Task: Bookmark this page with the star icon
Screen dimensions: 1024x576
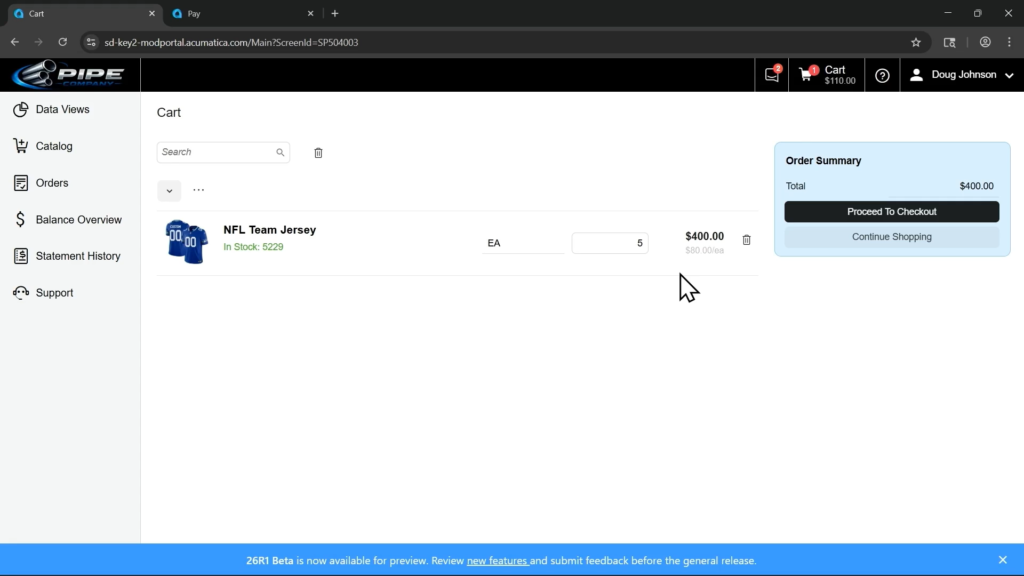Action: (915, 42)
